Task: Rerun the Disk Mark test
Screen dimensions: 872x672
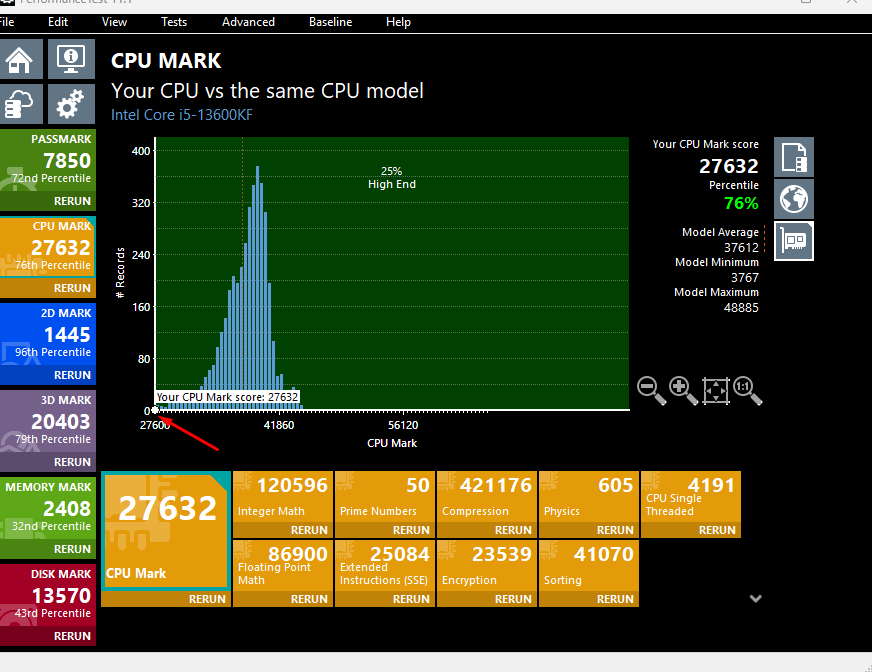Action: point(72,636)
